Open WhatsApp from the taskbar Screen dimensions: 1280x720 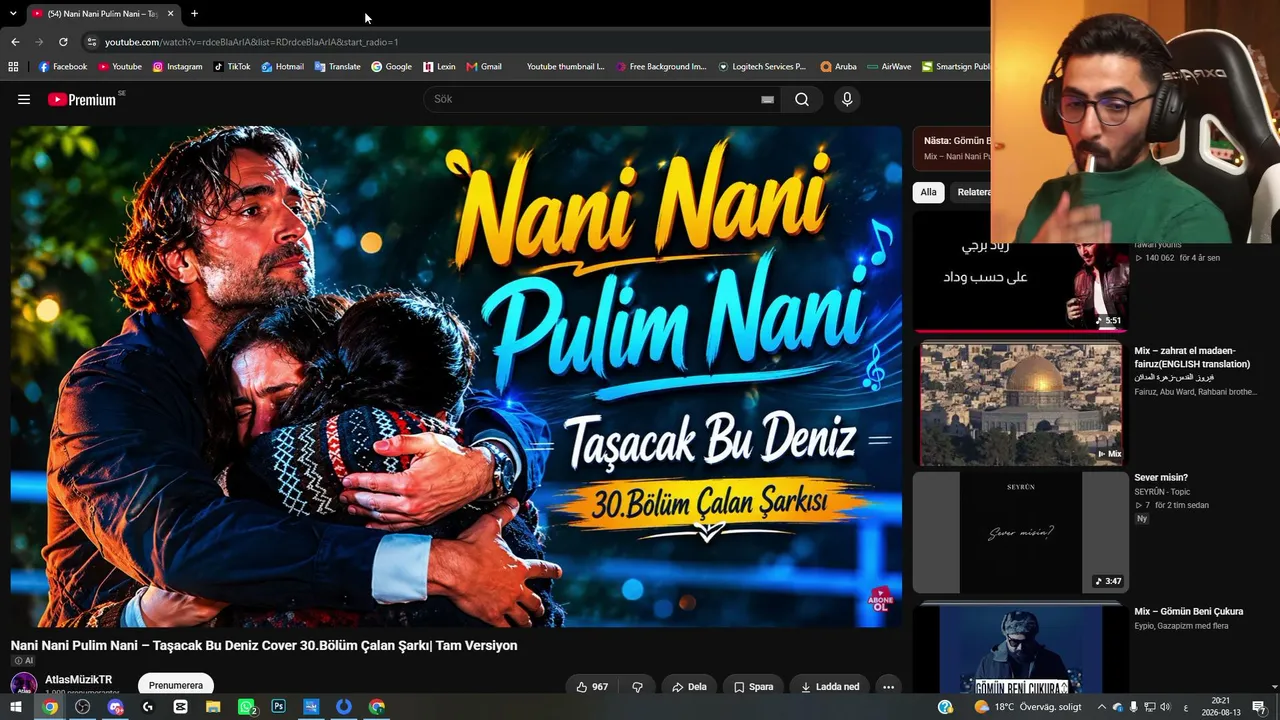tap(247, 707)
